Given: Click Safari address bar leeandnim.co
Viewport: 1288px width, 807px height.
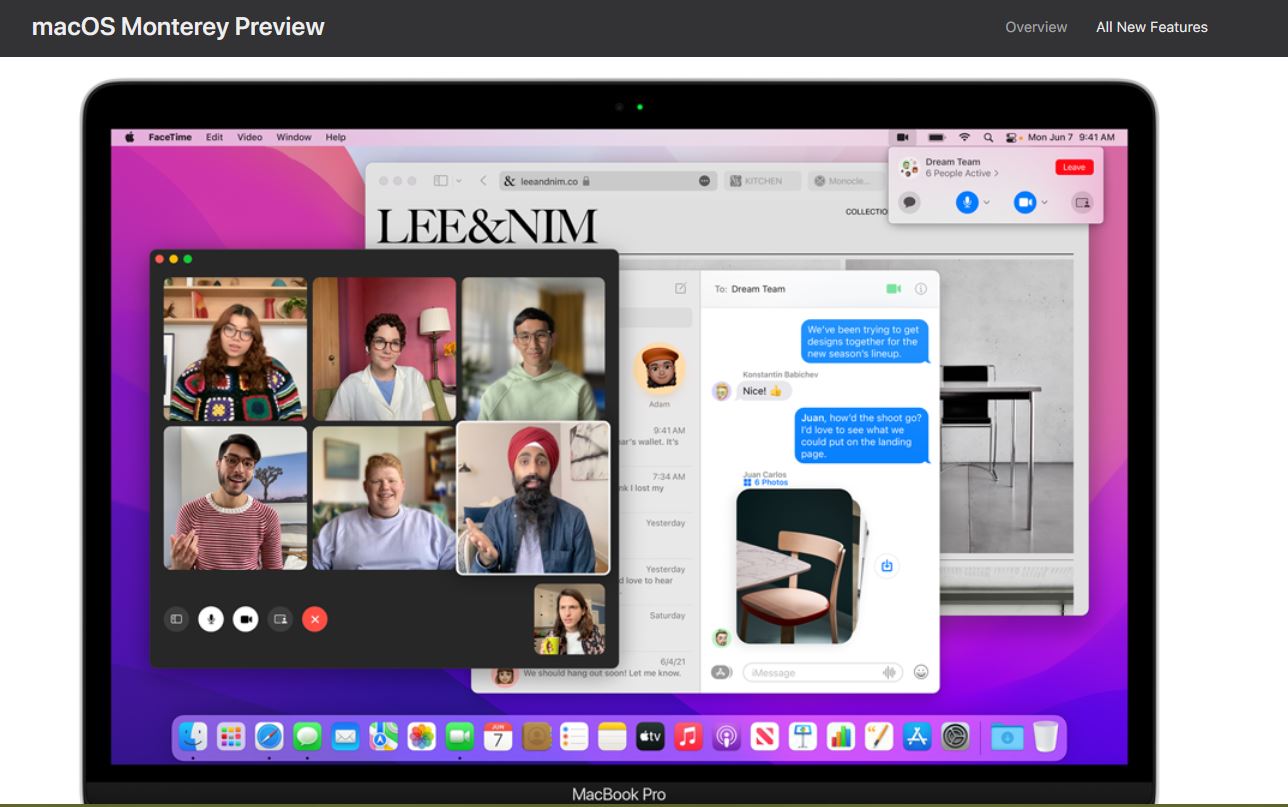Looking at the screenshot, I should tap(606, 181).
